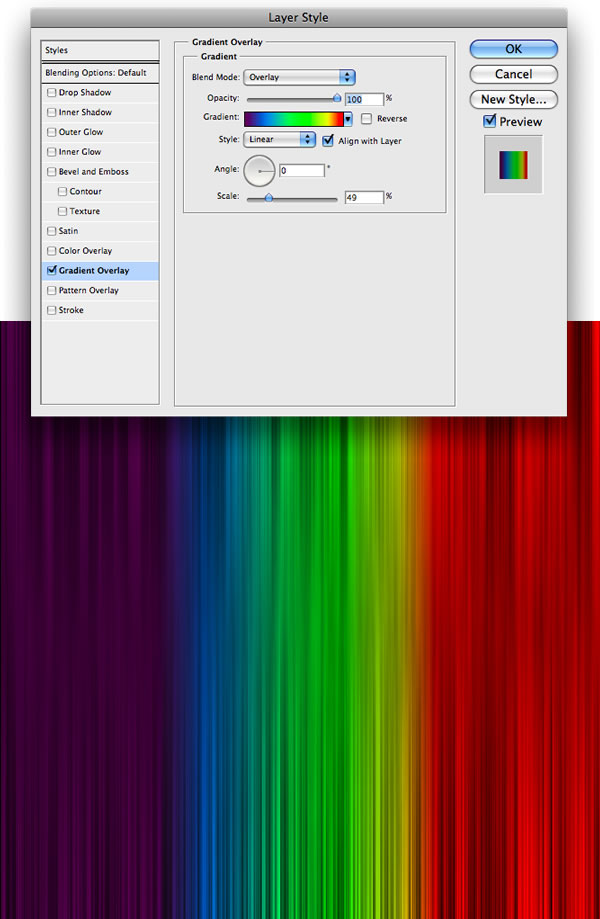
Task: Click the Scale slider handle
Action: coord(268,198)
